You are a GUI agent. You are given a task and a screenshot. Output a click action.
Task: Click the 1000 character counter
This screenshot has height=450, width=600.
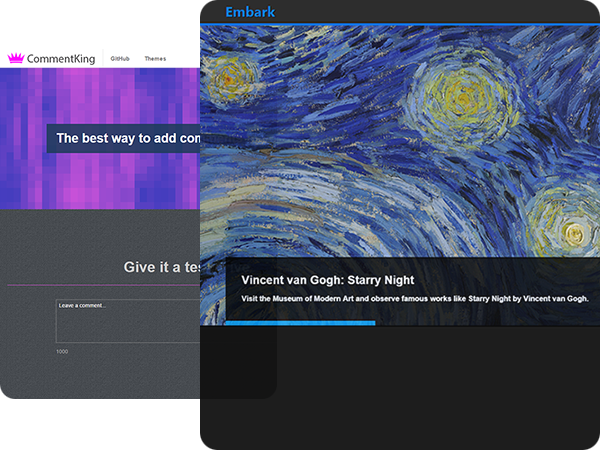(62, 352)
